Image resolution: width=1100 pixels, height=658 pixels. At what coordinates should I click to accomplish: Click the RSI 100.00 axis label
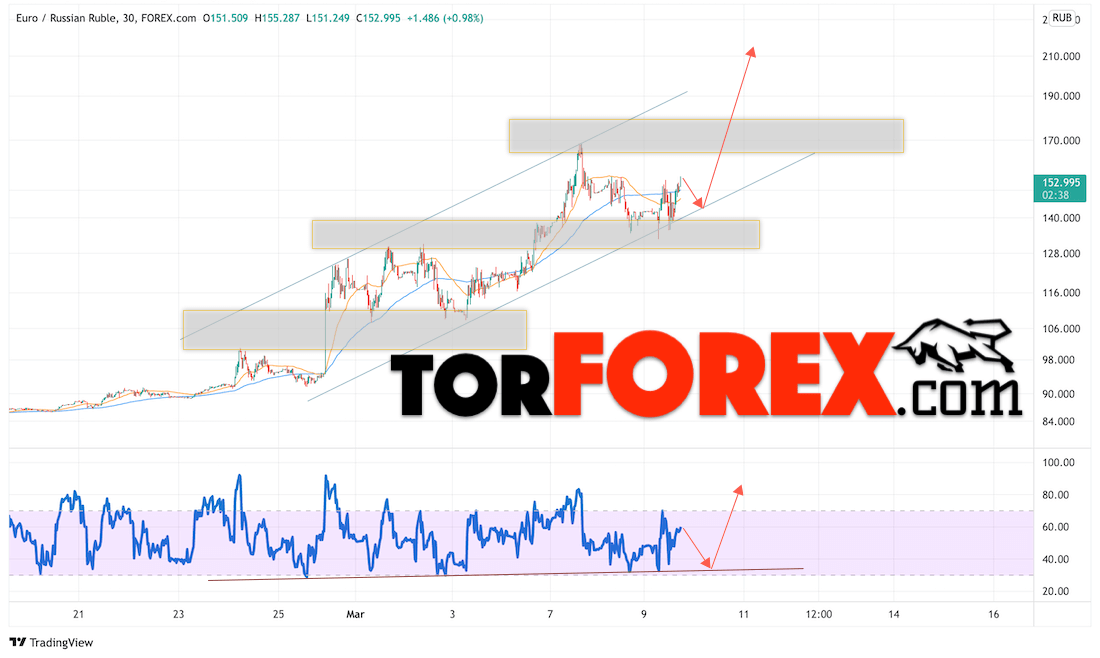1059,462
